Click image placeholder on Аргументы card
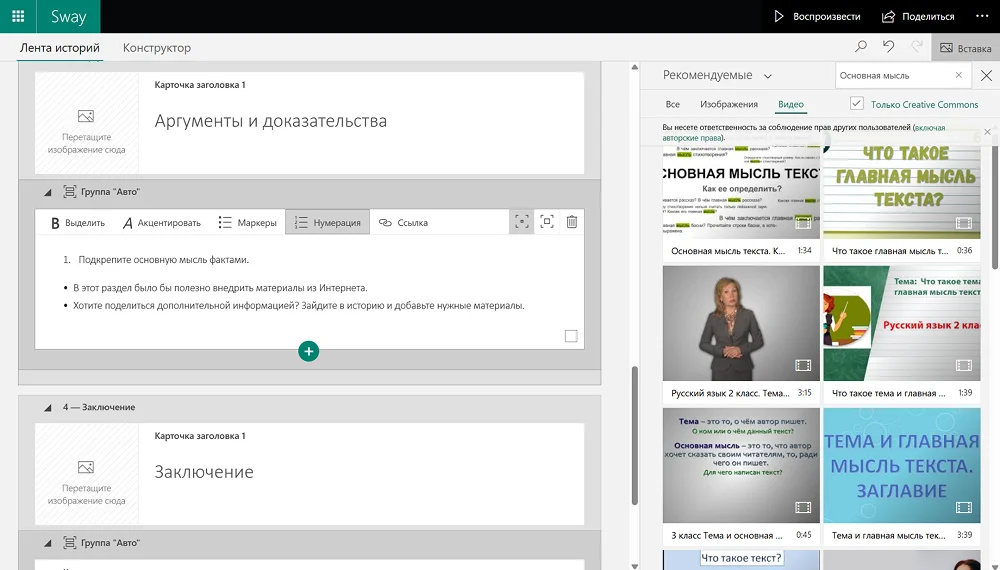Image resolution: width=1000 pixels, height=570 pixels. (x=86, y=123)
